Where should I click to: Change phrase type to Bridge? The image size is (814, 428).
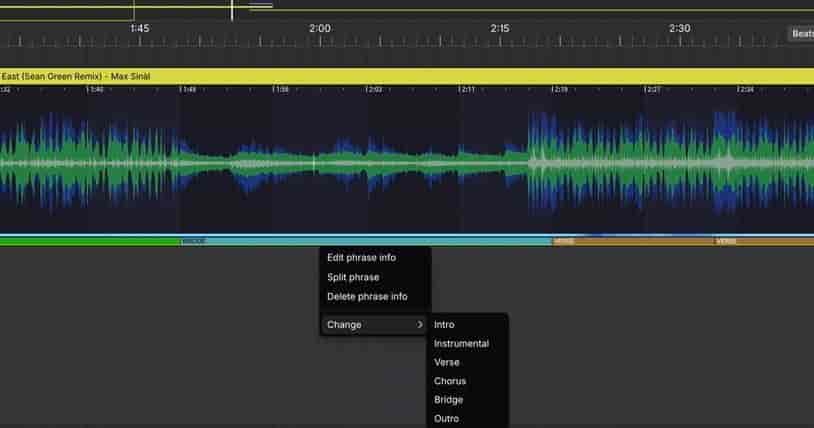[449, 400]
